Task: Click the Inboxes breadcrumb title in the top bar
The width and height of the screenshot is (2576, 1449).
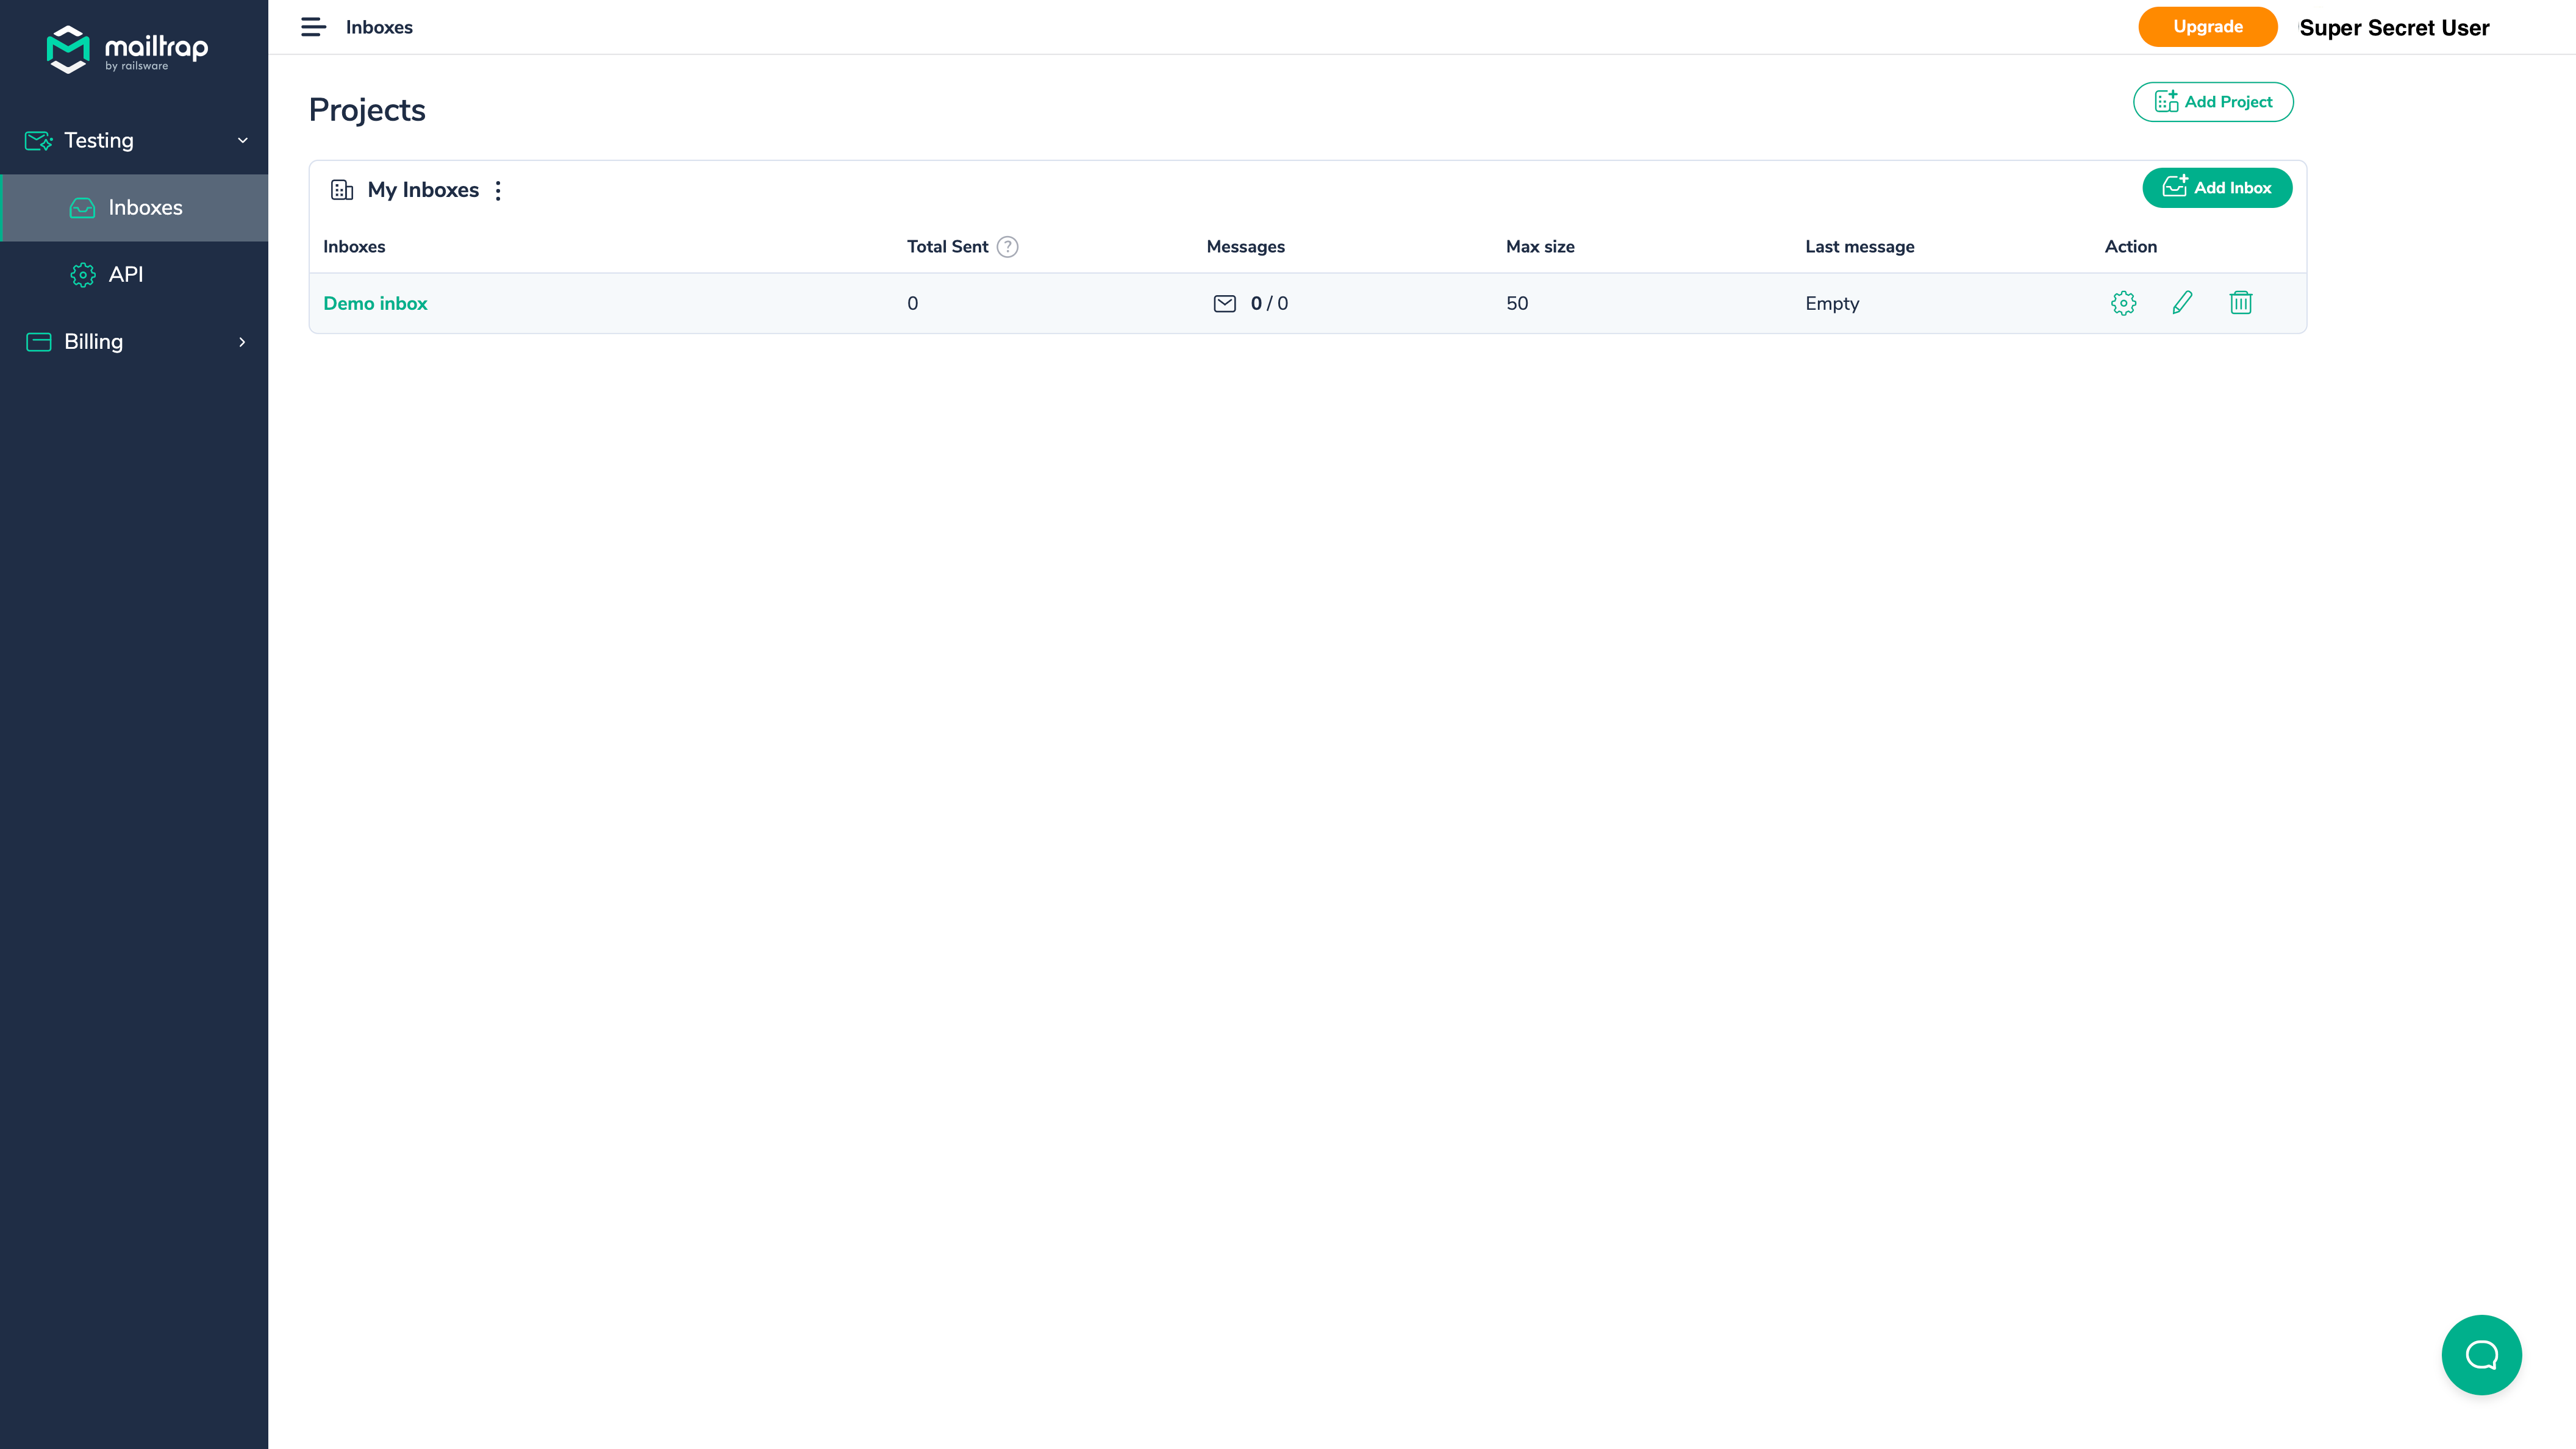Action: 379,27
